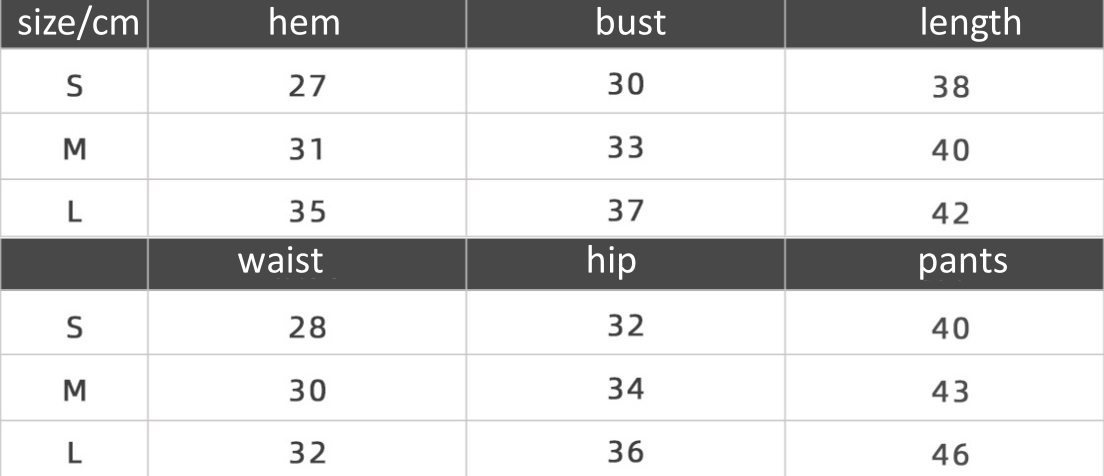Click length value 38 for size S

(949, 87)
